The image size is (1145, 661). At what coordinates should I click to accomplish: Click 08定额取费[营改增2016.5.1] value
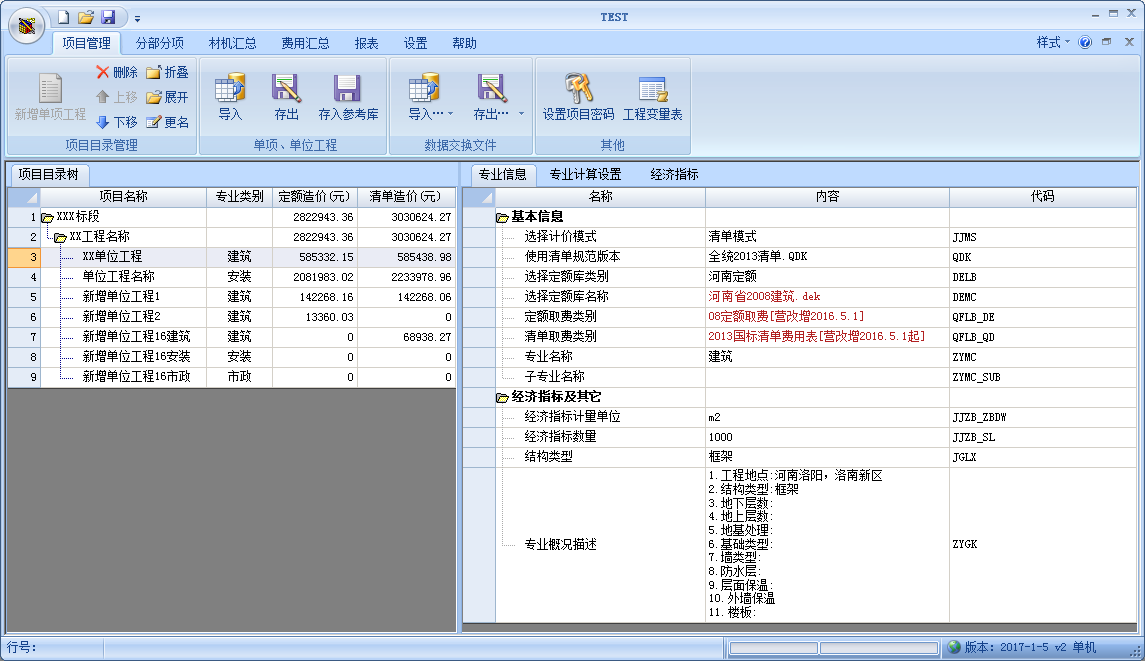coord(827,317)
